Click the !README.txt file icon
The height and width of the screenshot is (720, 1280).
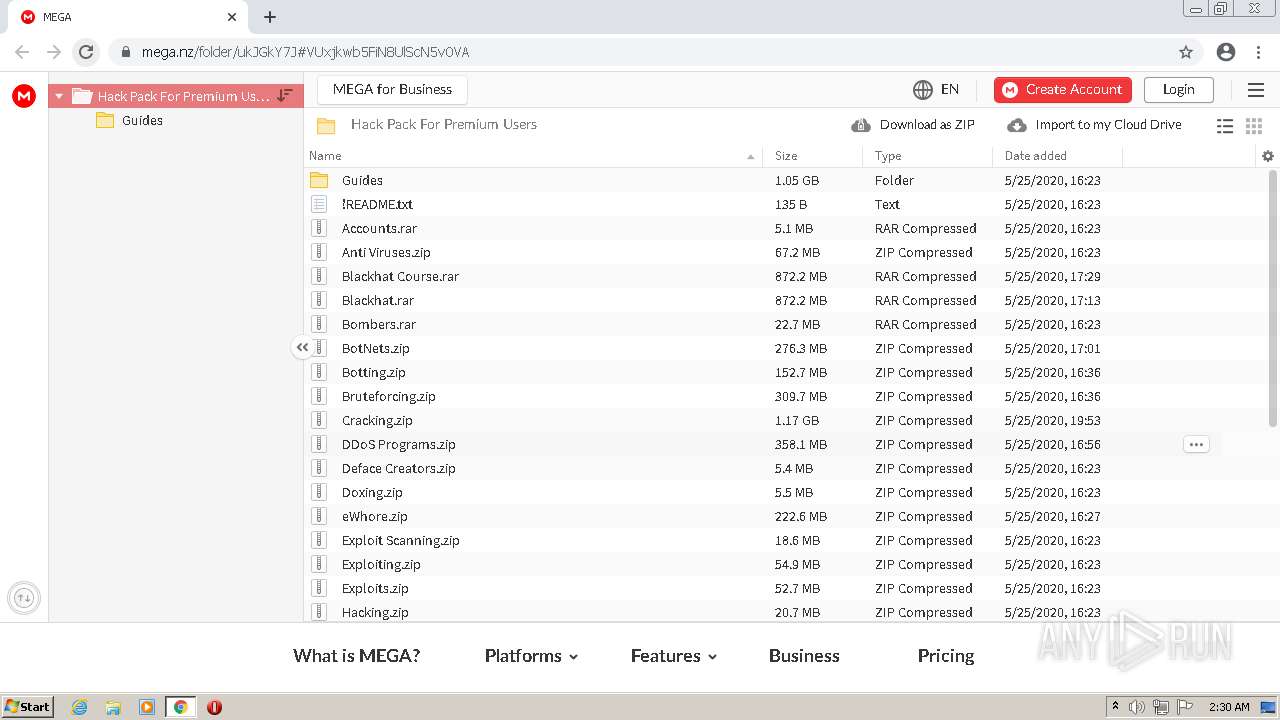point(319,204)
